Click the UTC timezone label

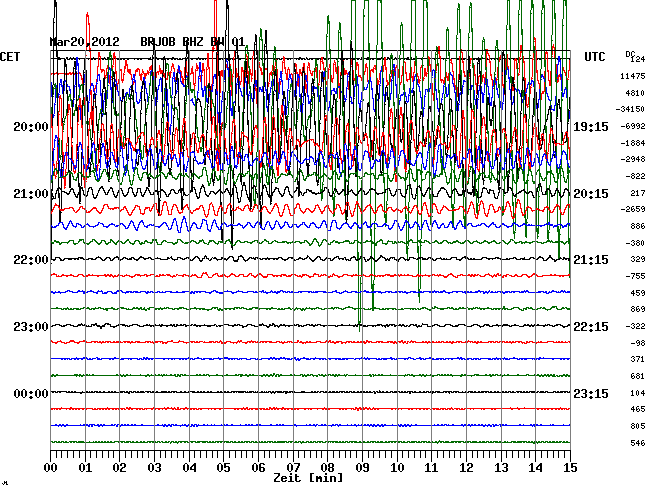pos(595,57)
